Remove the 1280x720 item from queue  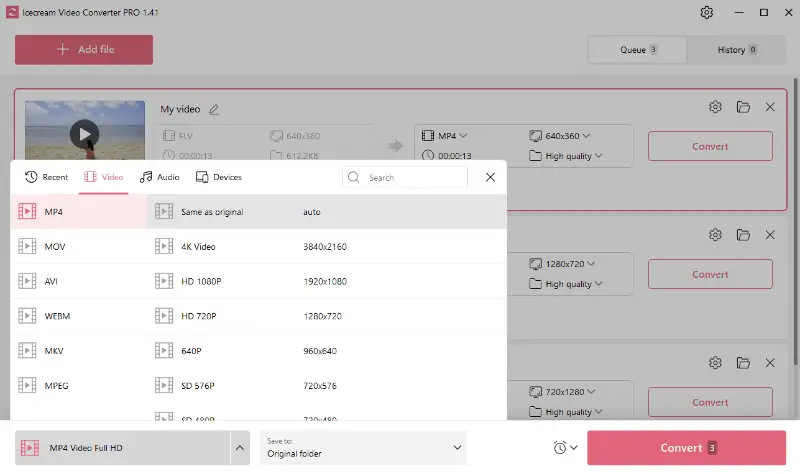pyautogui.click(x=770, y=235)
